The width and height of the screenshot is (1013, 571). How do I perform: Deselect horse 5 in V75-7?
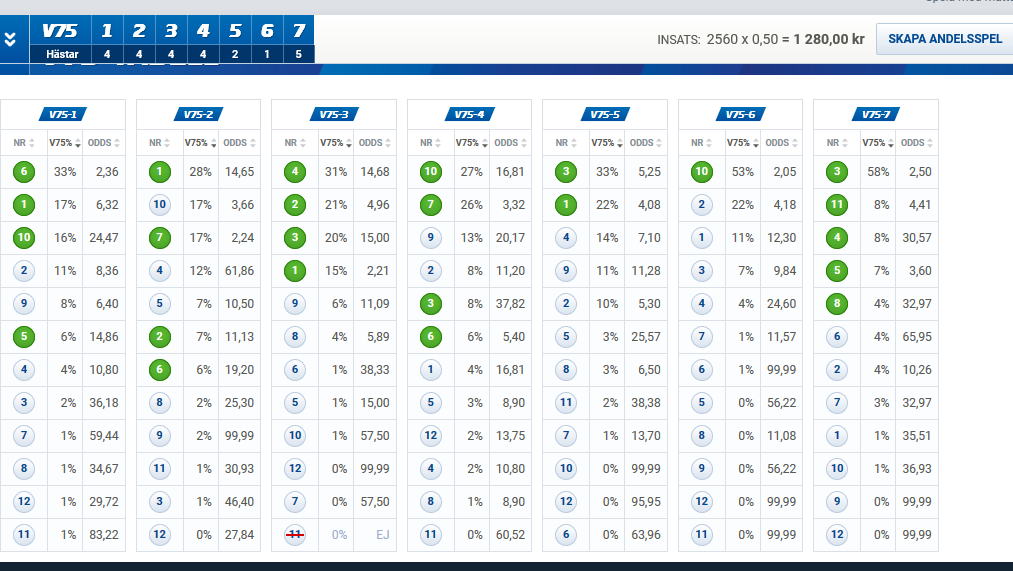point(837,271)
